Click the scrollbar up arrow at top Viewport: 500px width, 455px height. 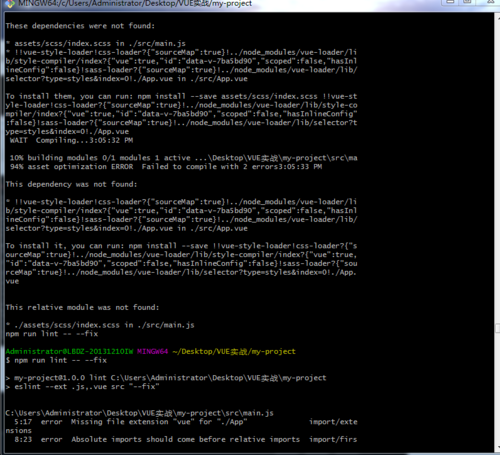pyautogui.click(x=497, y=16)
